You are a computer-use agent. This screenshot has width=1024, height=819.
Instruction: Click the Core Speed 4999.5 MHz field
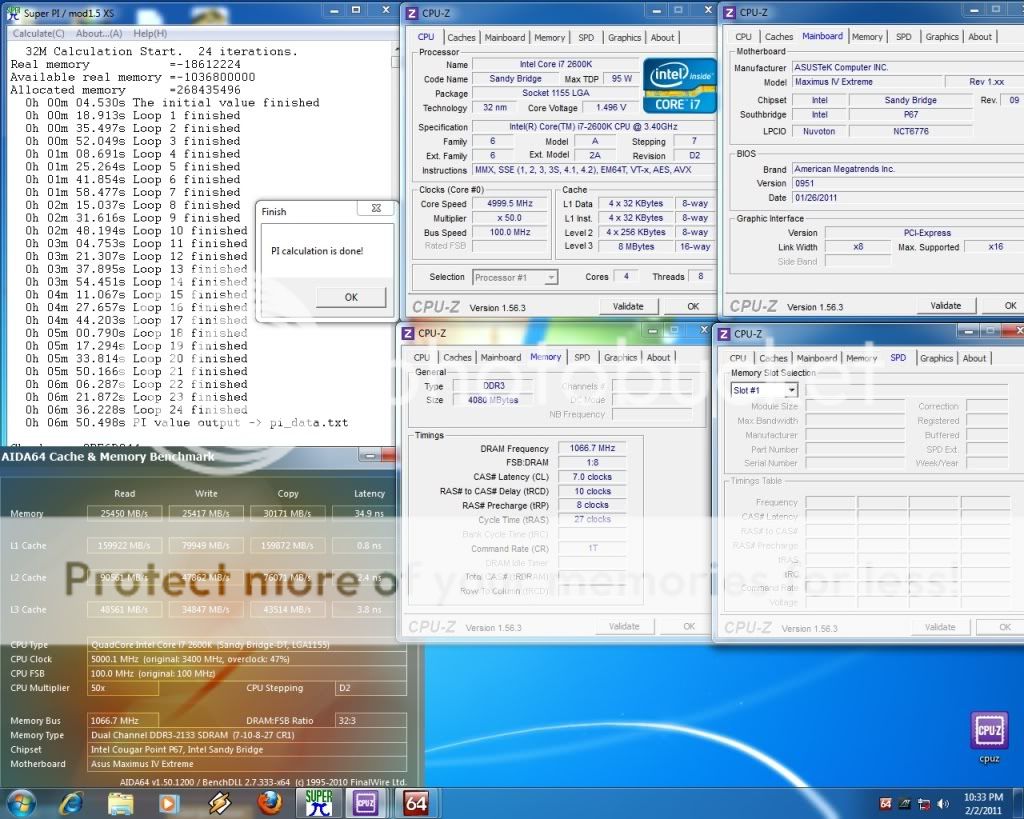(x=509, y=204)
